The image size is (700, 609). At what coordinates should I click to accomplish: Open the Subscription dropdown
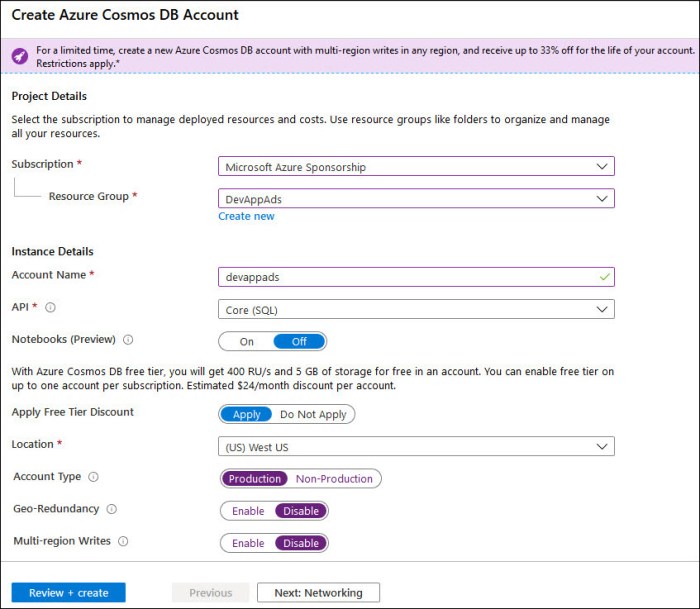click(x=416, y=166)
